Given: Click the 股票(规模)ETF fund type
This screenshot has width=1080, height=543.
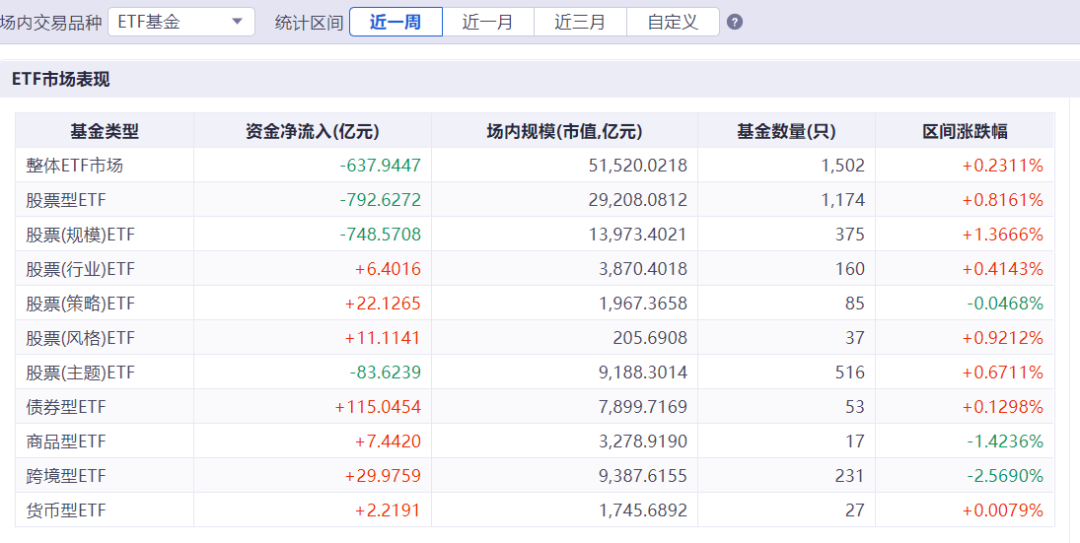Looking at the screenshot, I should 81,235.
